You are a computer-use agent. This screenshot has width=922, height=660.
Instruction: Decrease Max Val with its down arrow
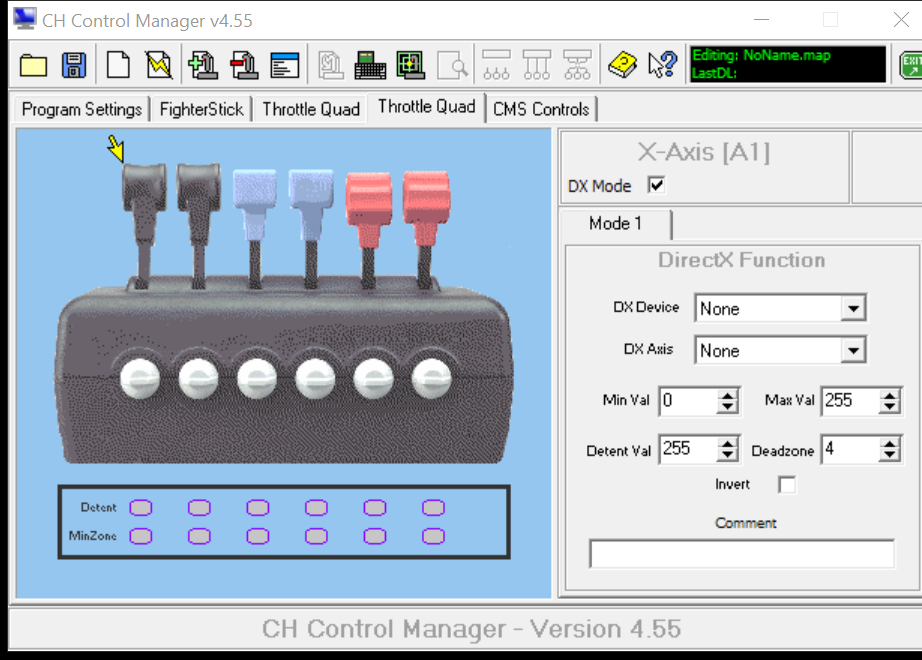click(x=890, y=408)
